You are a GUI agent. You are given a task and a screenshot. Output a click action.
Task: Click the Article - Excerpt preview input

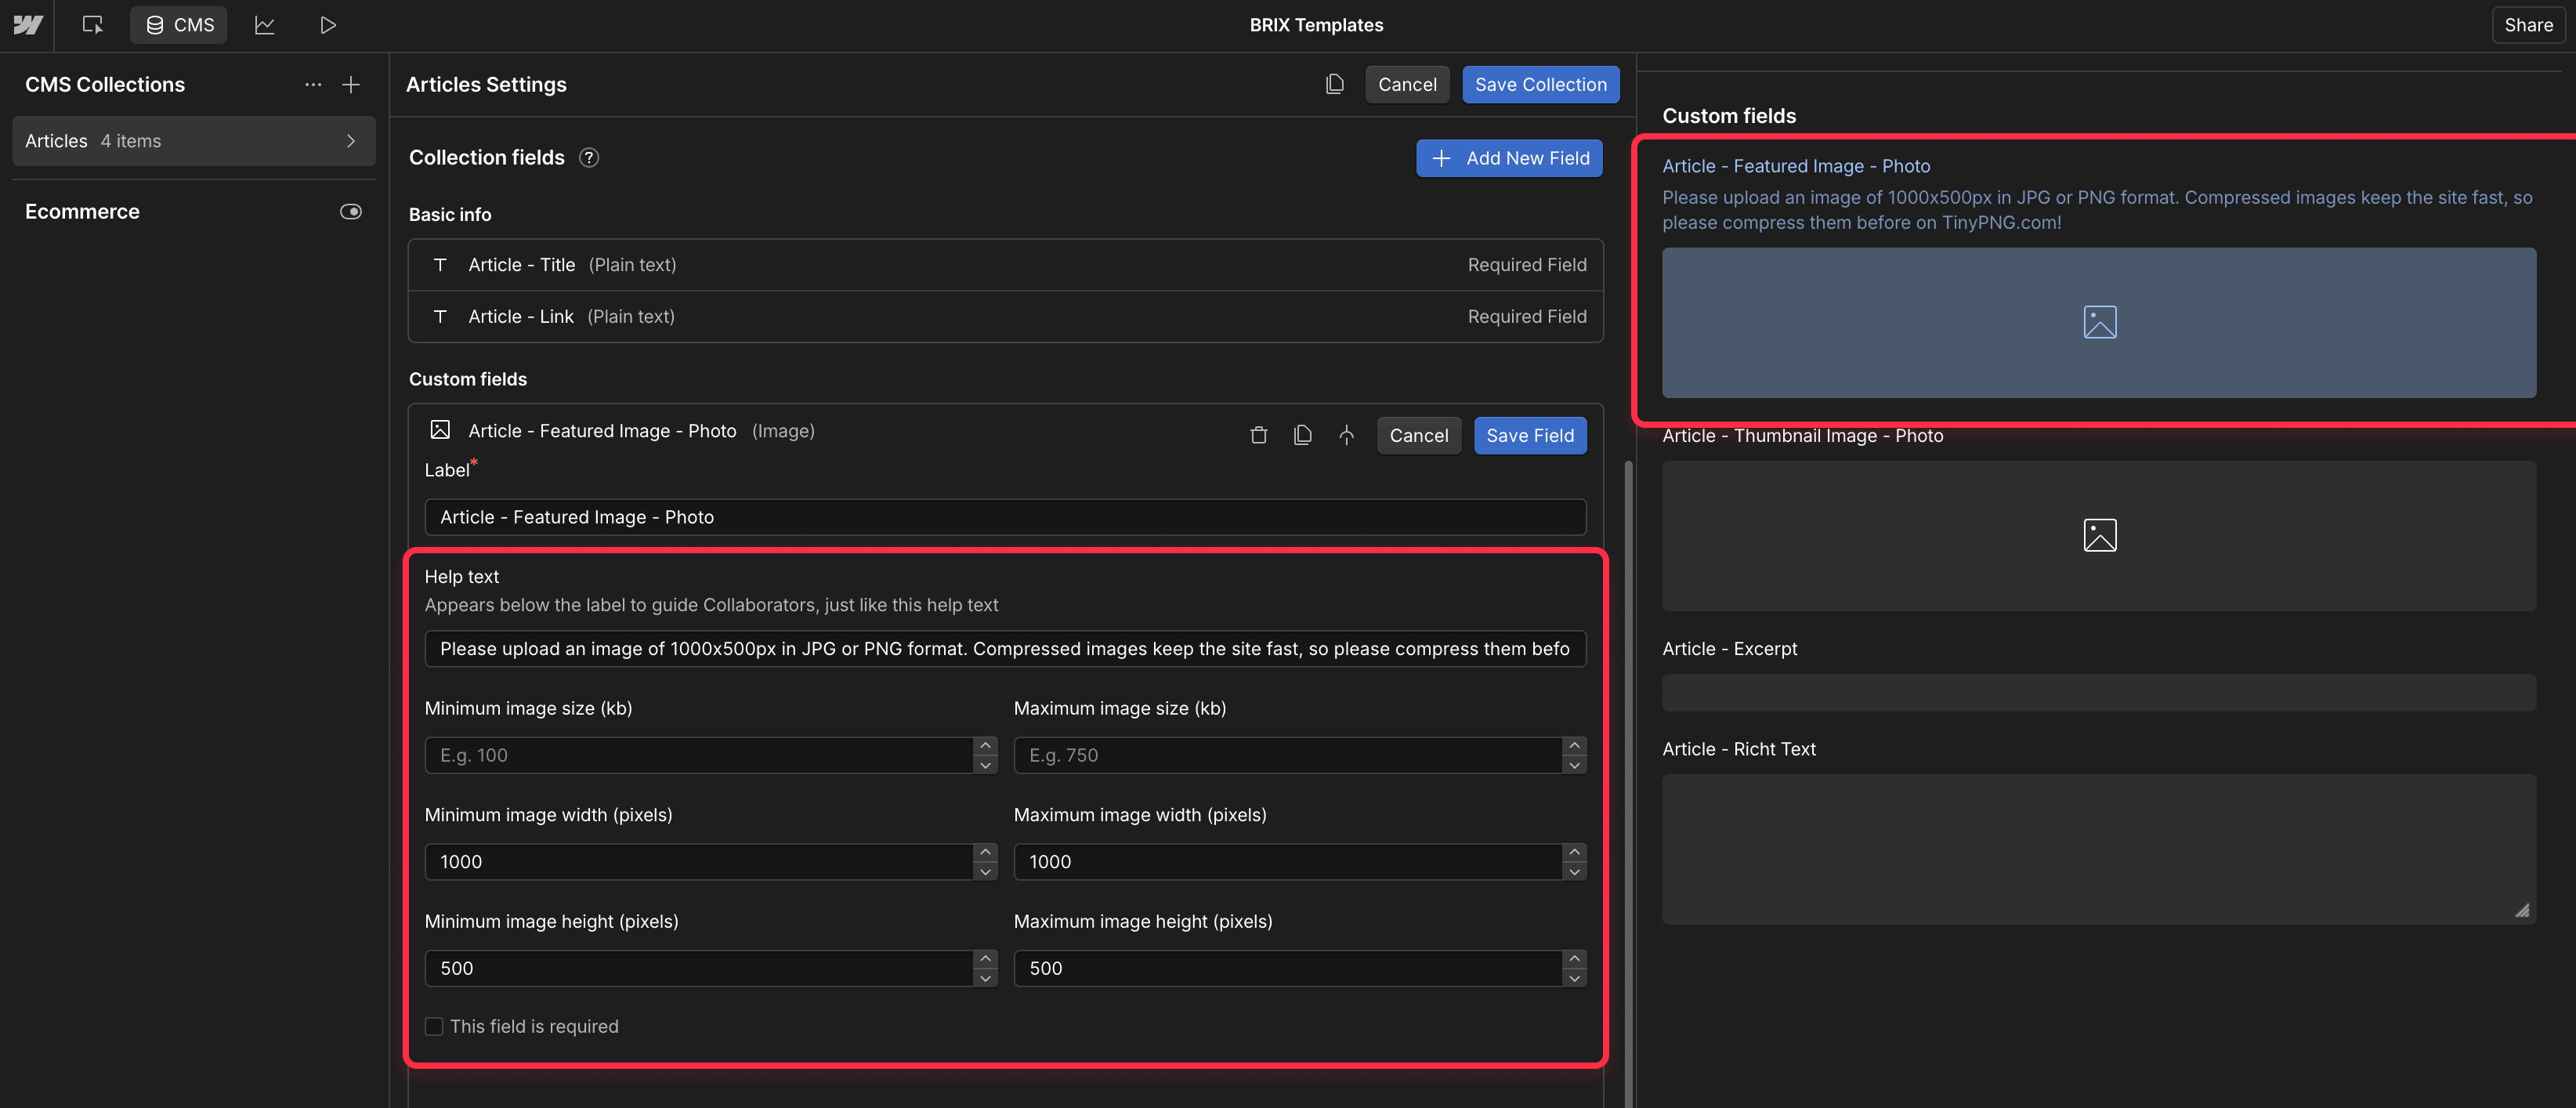[2098, 693]
